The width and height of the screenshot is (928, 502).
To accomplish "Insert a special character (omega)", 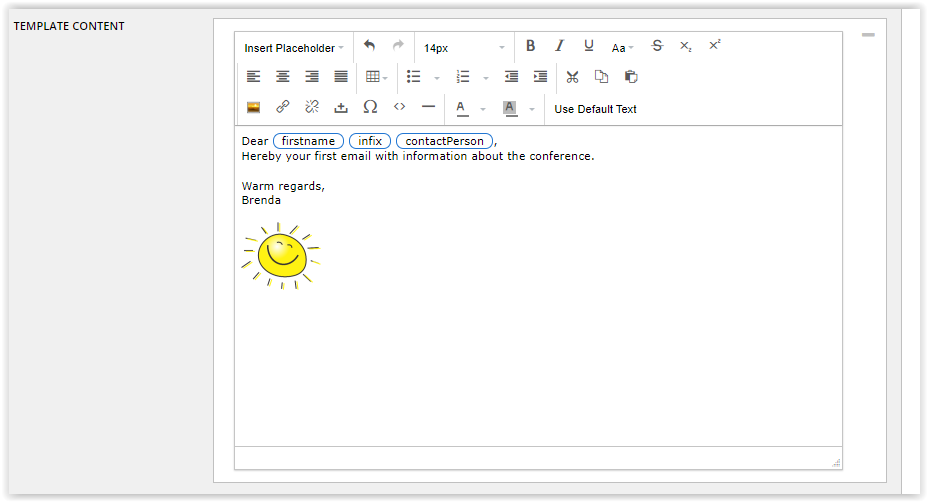I will point(370,107).
